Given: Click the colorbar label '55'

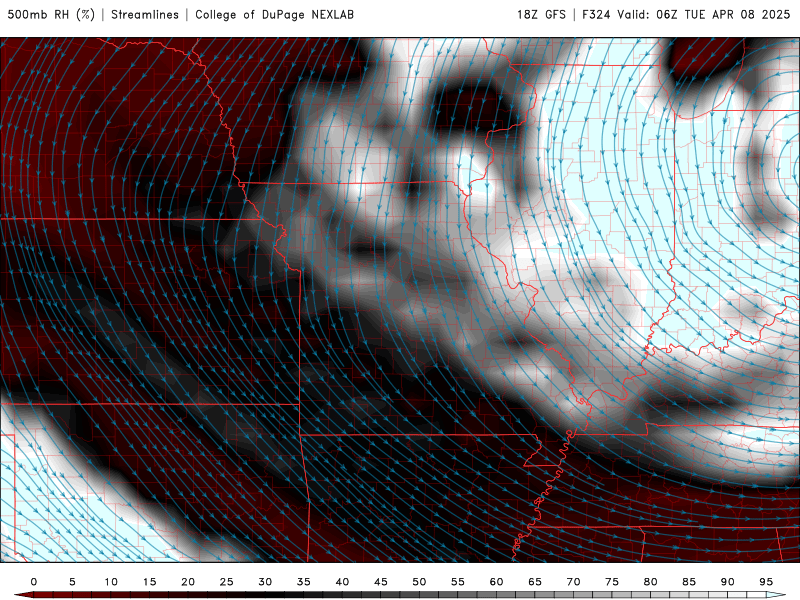Looking at the screenshot, I should click(458, 582).
